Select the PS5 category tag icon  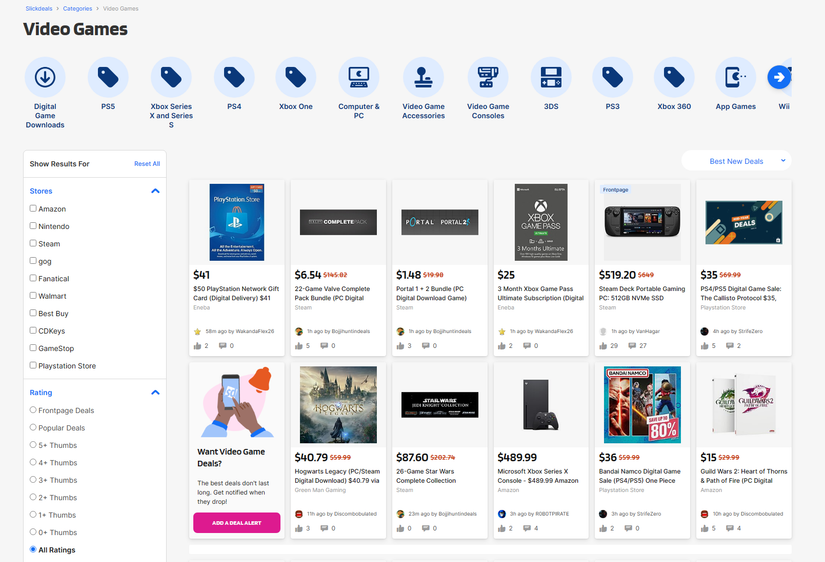point(108,77)
